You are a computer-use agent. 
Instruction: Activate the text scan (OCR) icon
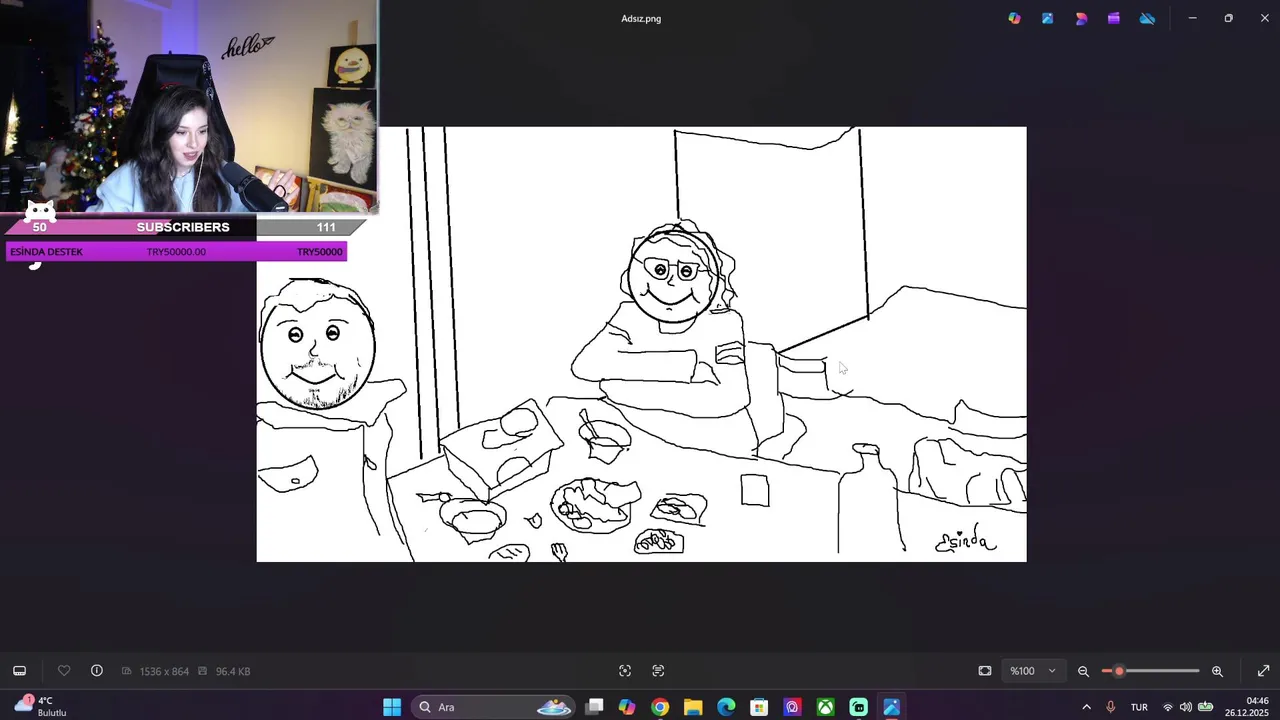[658, 671]
